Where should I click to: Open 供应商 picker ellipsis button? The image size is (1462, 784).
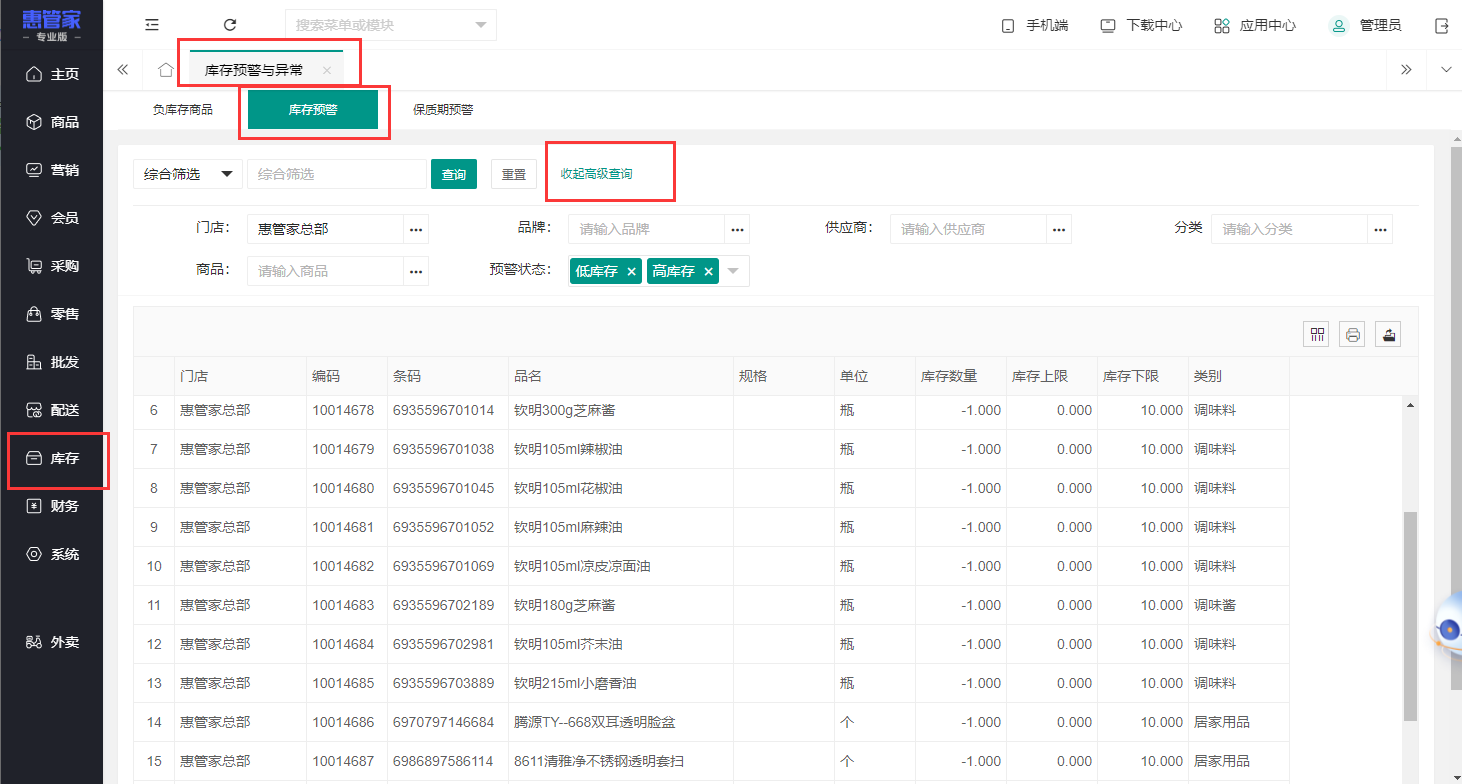(x=1059, y=229)
